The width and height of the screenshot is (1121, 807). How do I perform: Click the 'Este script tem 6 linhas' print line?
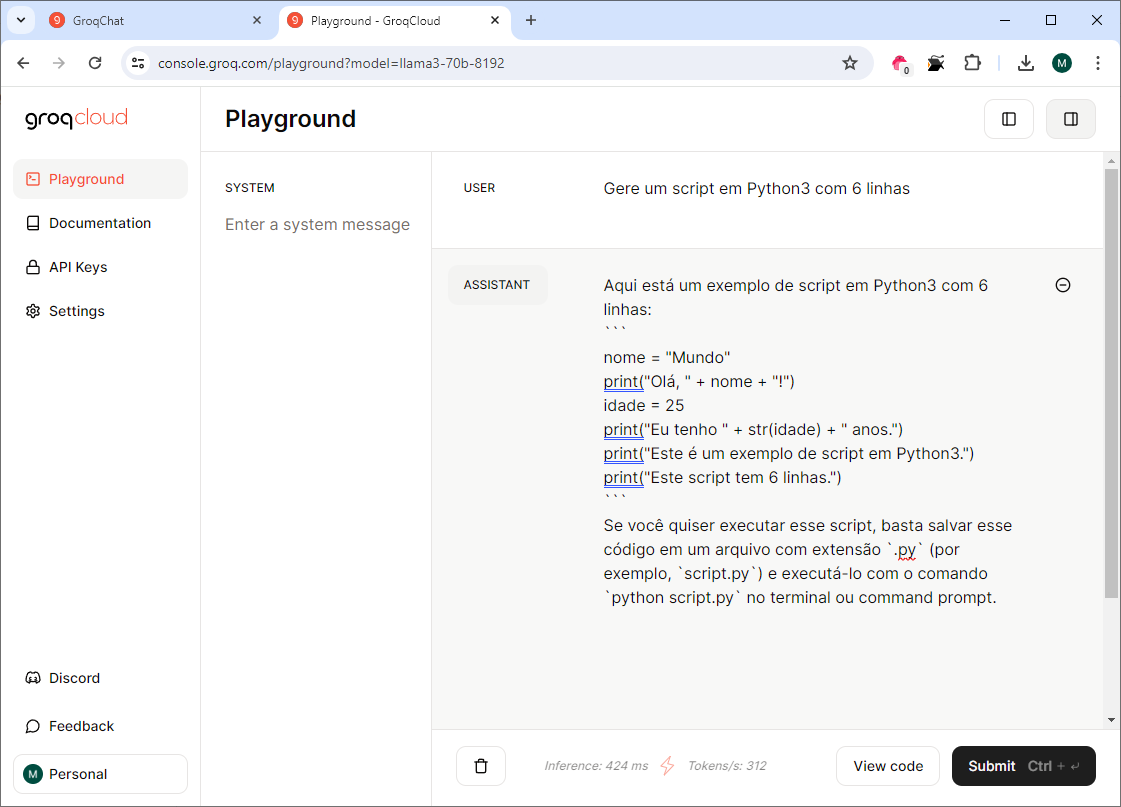point(722,477)
